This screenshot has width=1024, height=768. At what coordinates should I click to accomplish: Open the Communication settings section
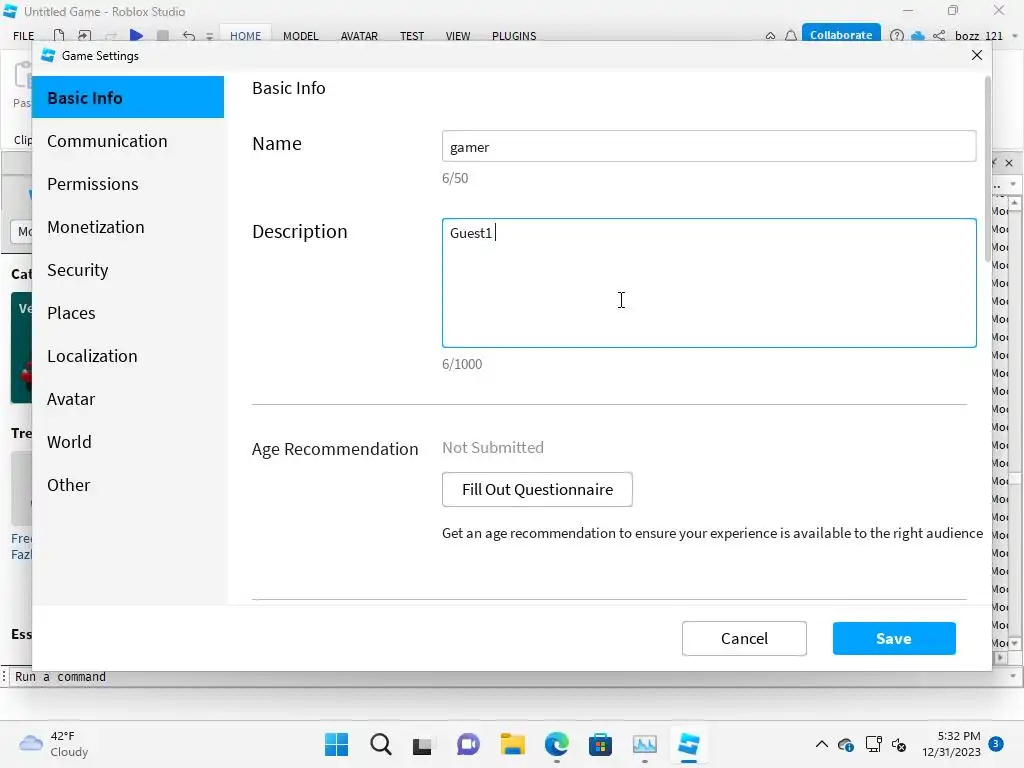coord(128,141)
